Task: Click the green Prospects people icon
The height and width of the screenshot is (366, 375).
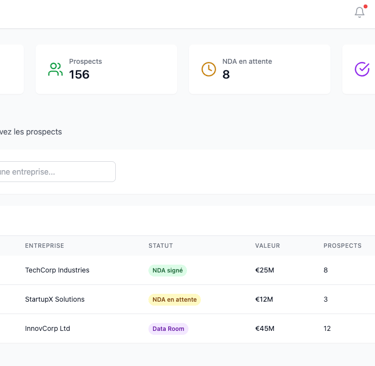Action: [x=55, y=70]
